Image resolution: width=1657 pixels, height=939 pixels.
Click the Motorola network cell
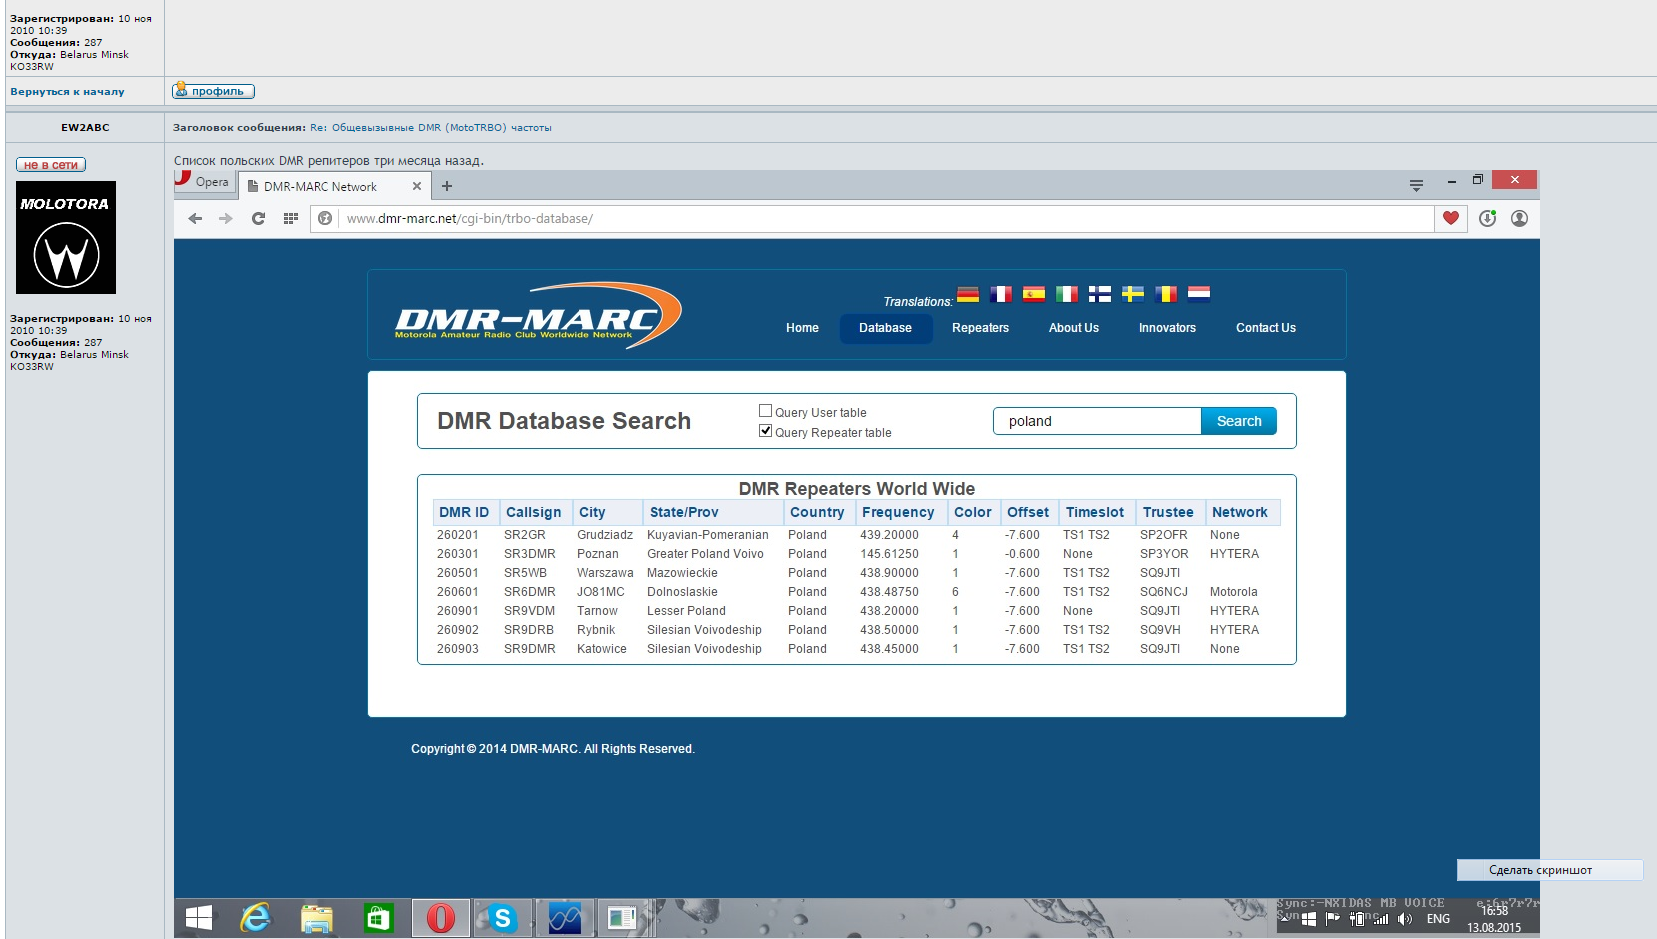1234,592
